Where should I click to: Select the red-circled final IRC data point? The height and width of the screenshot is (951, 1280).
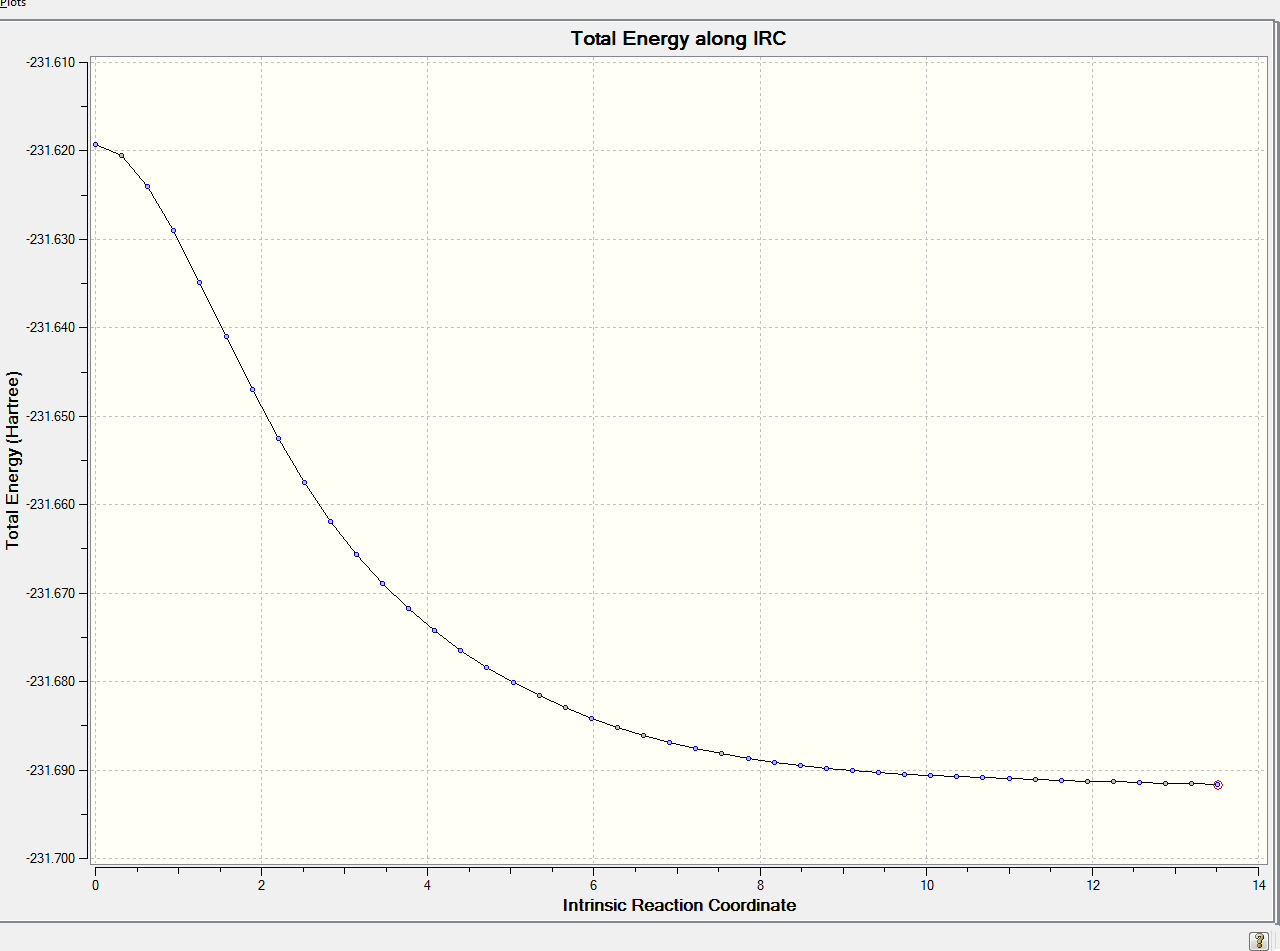pyautogui.click(x=1218, y=785)
